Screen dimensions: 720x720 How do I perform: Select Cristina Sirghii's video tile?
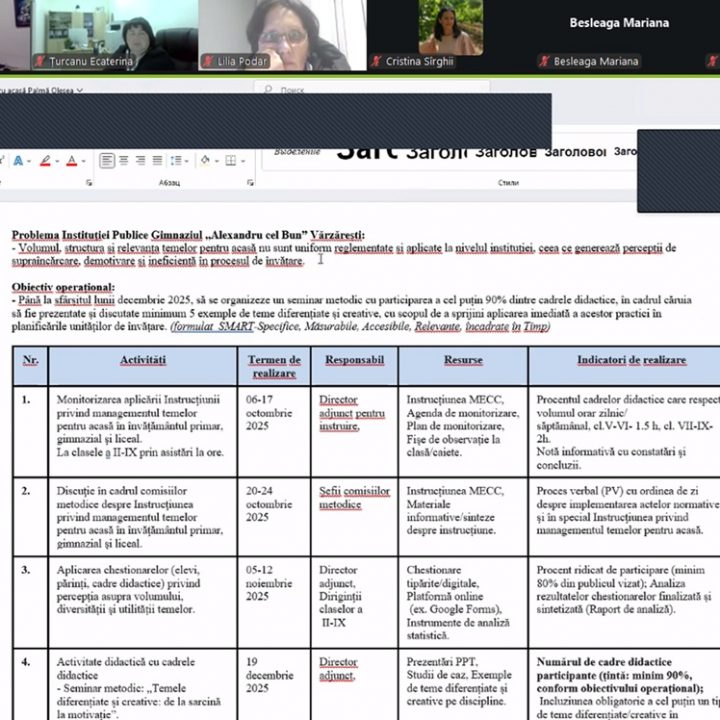click(x=448, y=35)
